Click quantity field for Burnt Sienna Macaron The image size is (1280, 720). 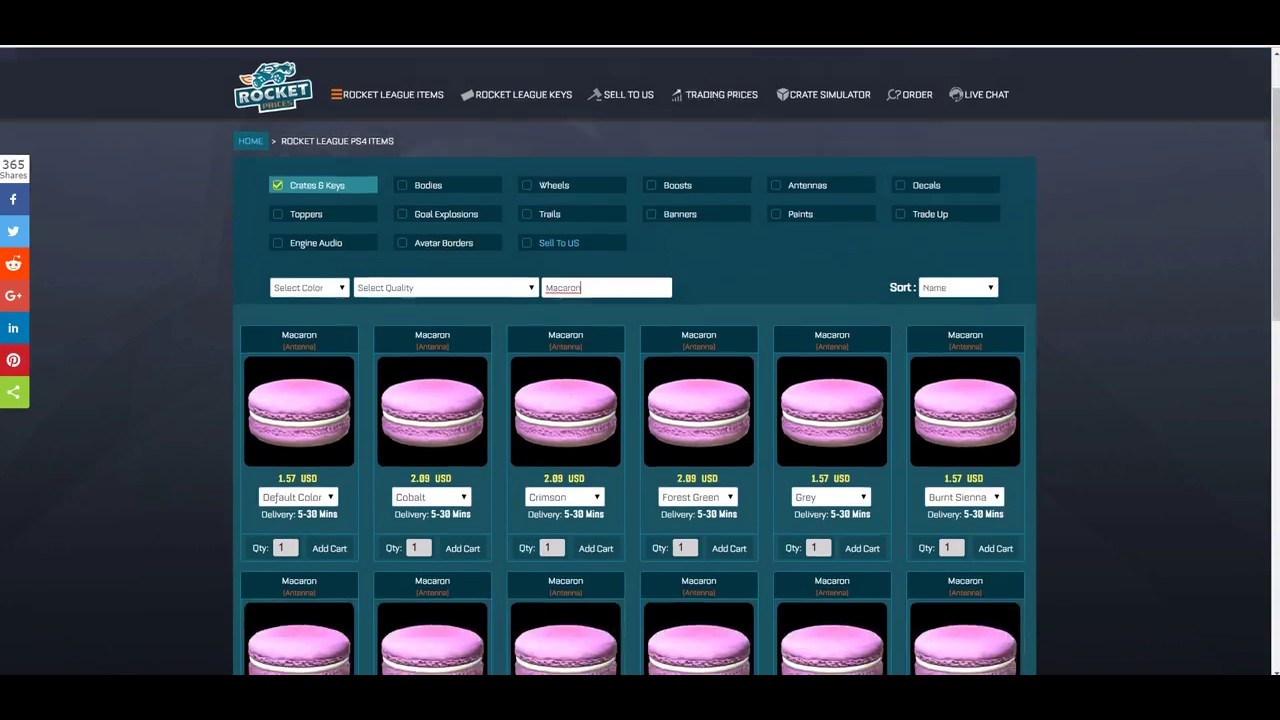point(952,548)
